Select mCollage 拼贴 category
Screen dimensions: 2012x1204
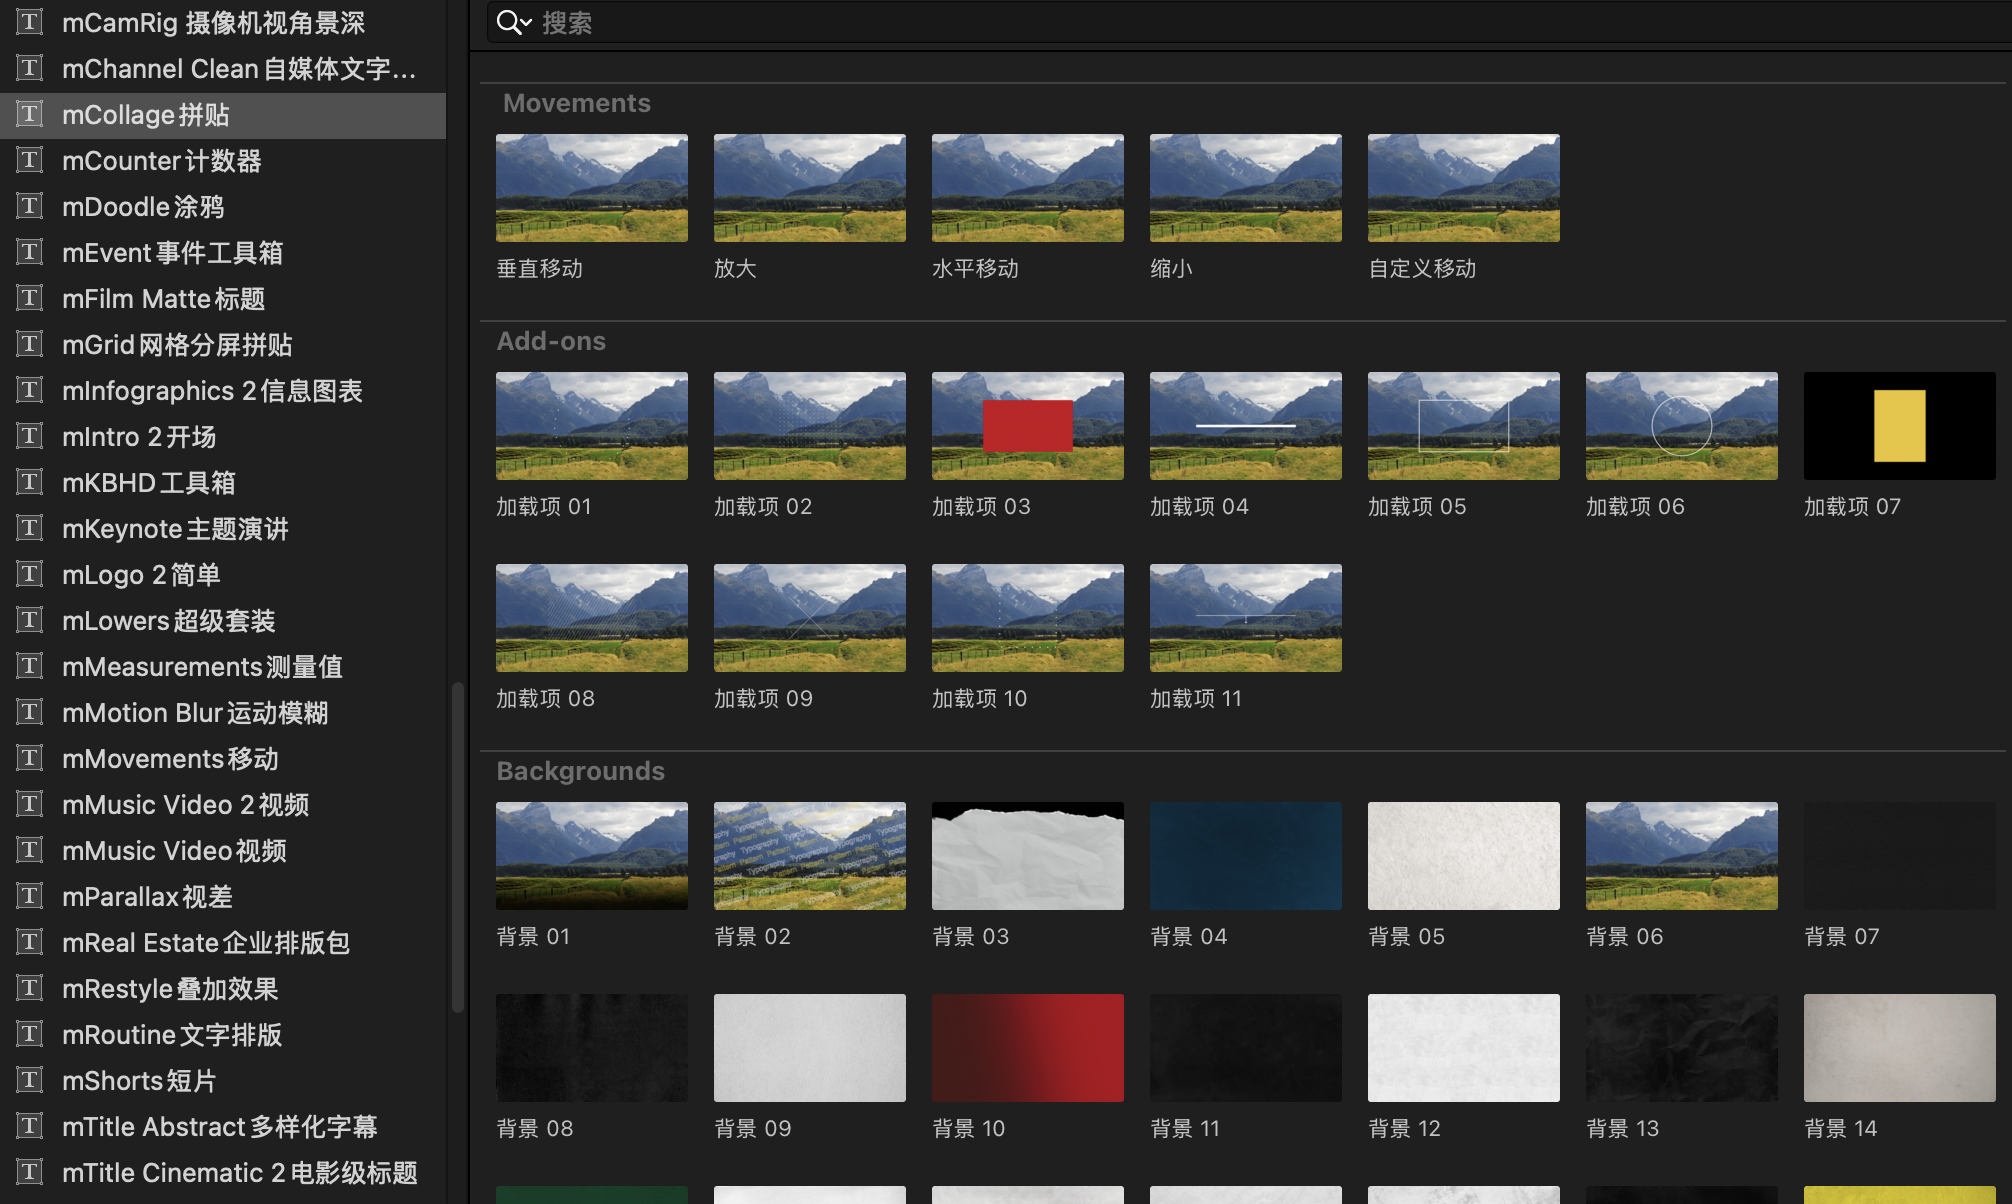click(223, 115)
